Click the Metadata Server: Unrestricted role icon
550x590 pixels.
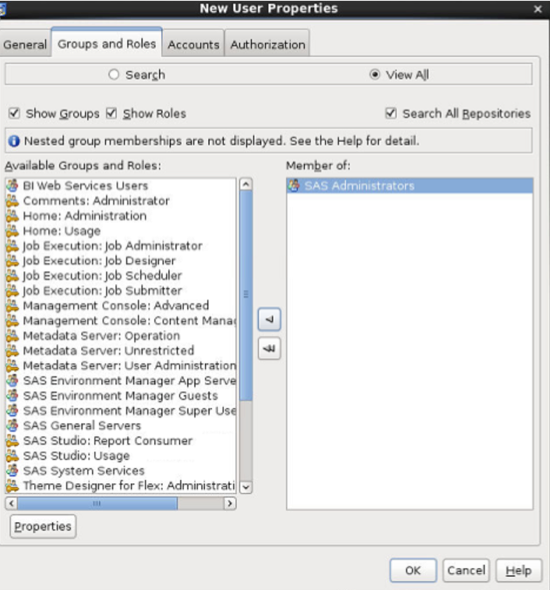tap(12, 351)
